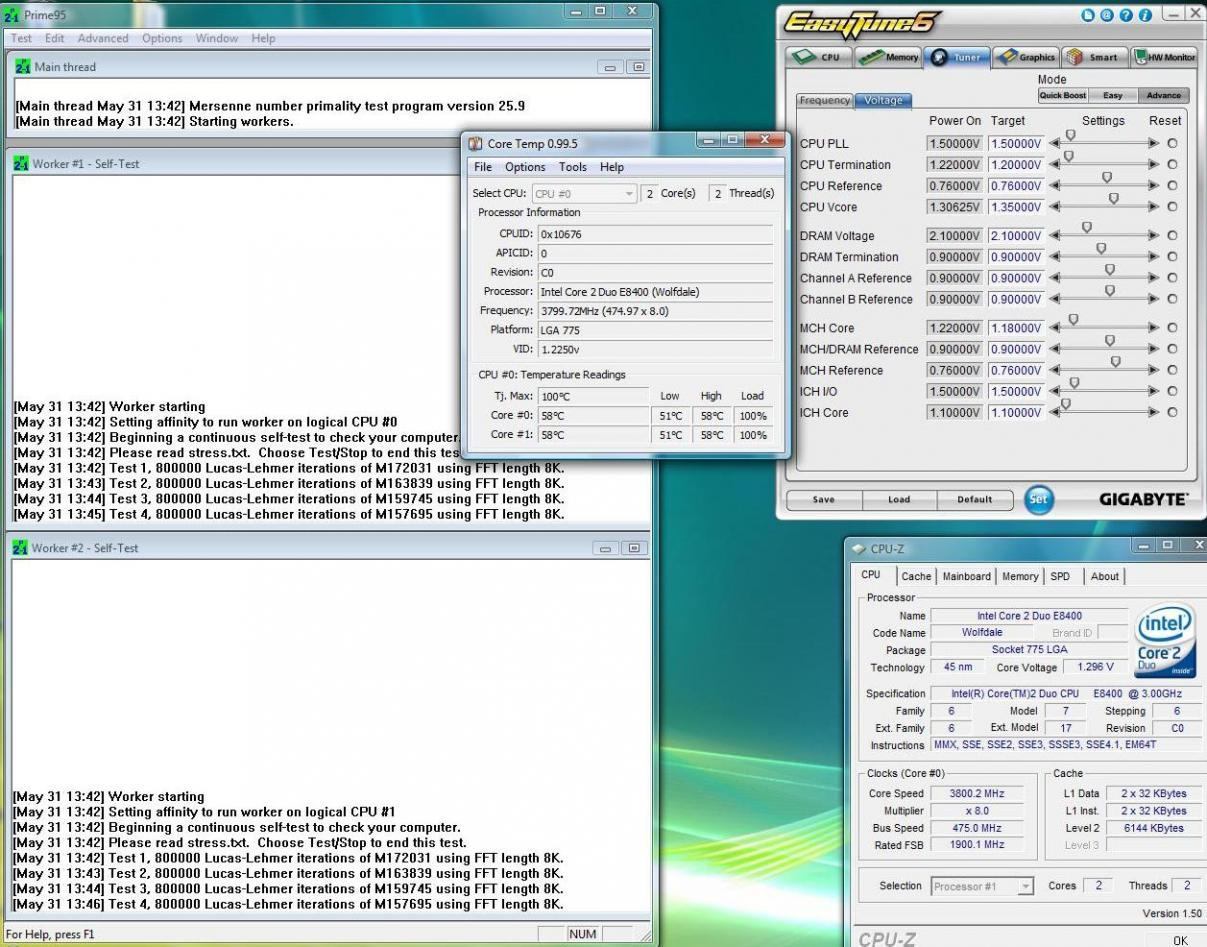Image resolution: width=1207 pixels, height=947 pixels.
Task: Click the CPU-Z title bar icon
Action: [x=859, y=549]
